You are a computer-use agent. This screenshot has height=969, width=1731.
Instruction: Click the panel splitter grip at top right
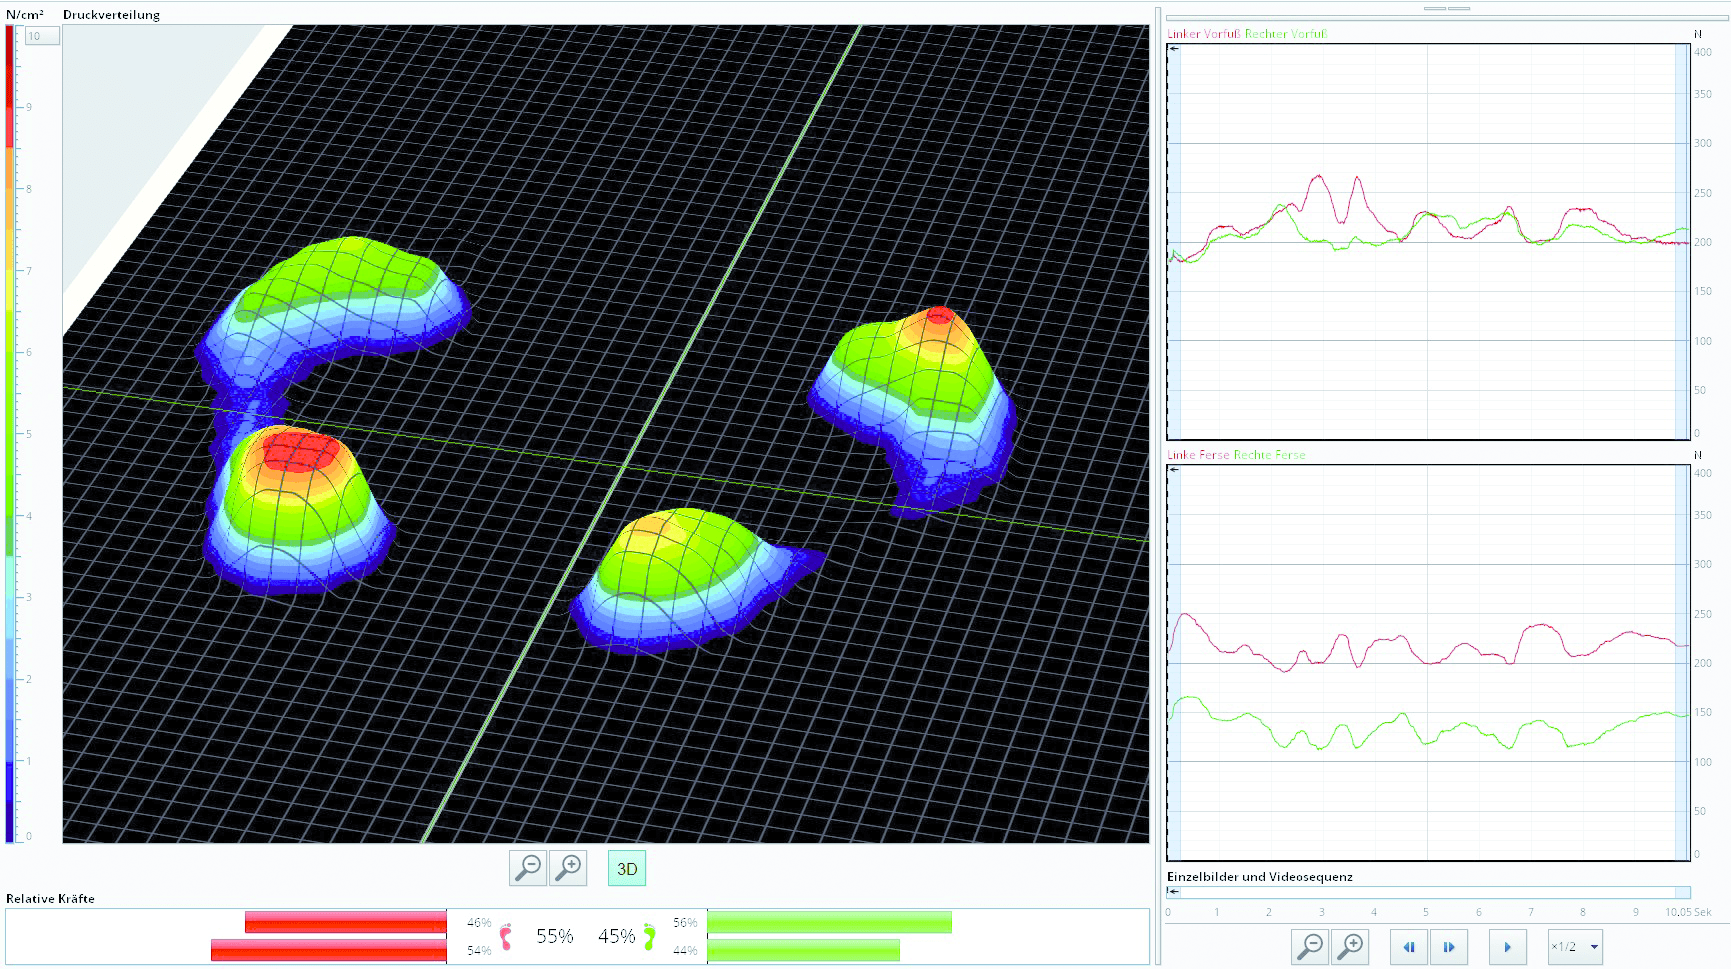pos(1447,8)
